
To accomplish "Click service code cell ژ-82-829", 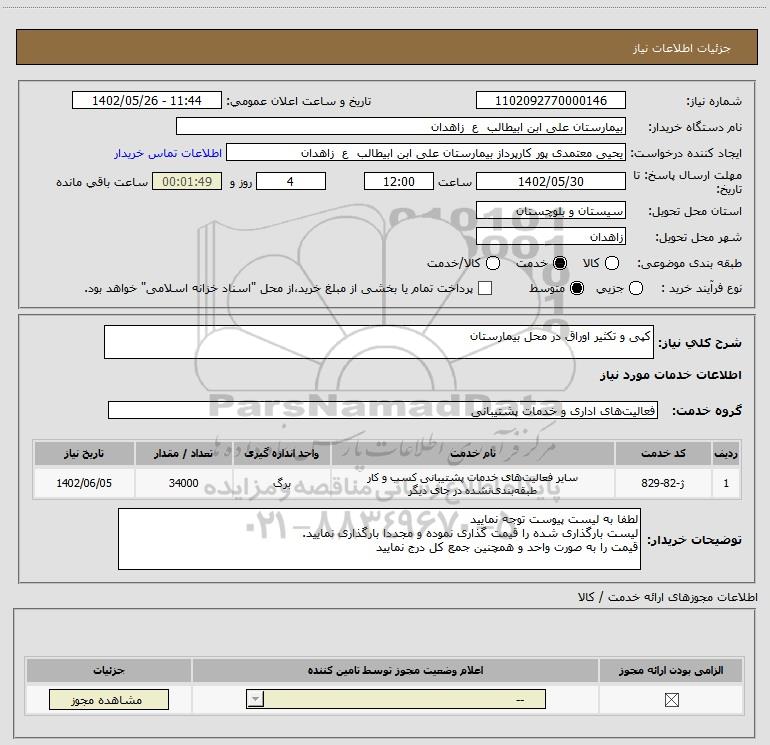I will [x=663, y=483].
